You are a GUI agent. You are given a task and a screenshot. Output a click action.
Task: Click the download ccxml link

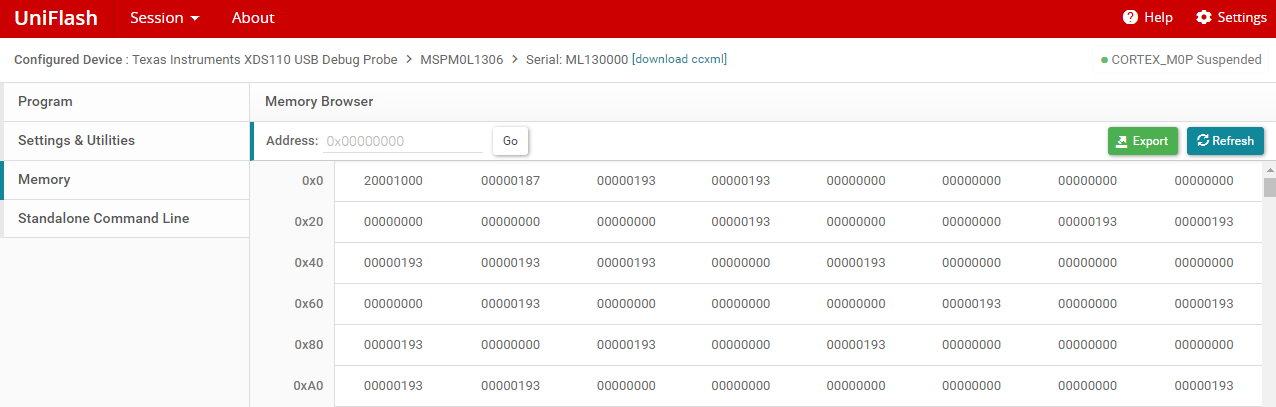tap(680, 59)
